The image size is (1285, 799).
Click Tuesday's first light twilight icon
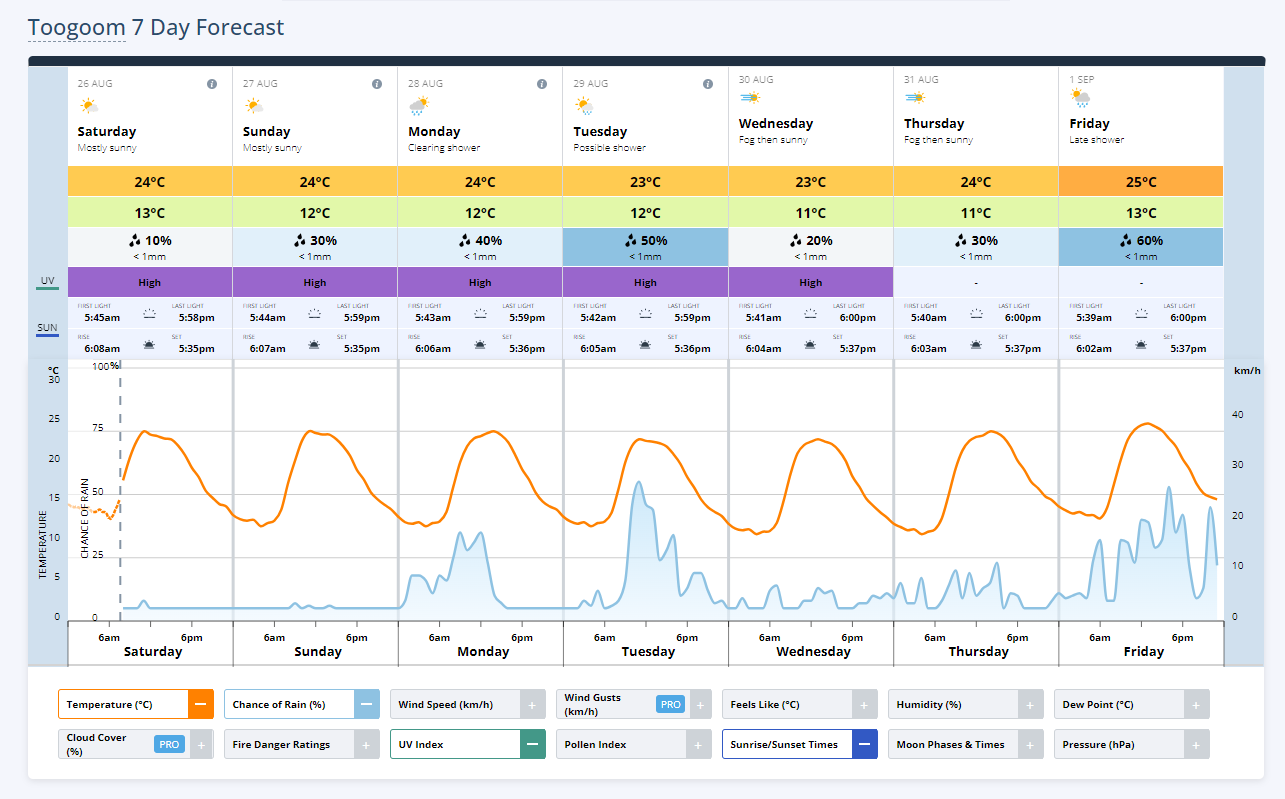click(645, 313)
